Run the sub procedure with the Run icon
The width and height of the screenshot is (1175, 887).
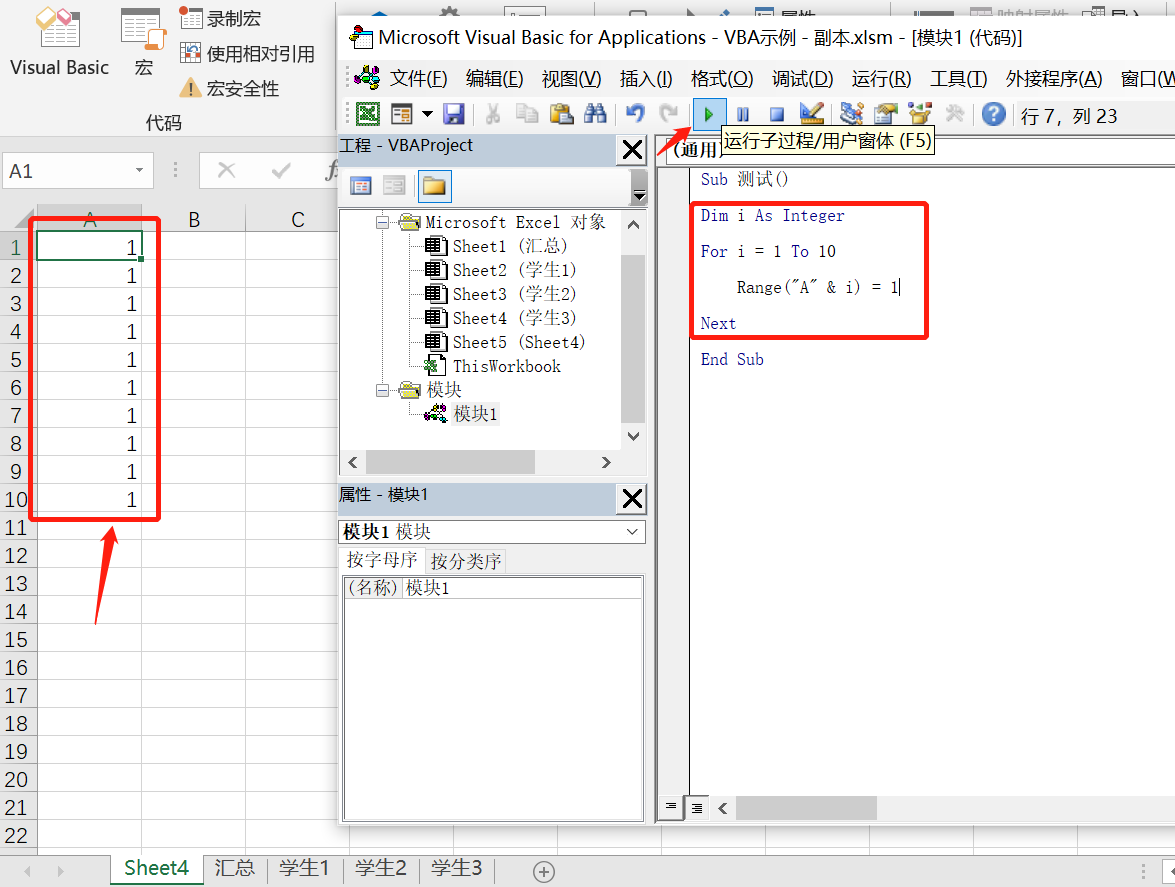tap(709, 114)
